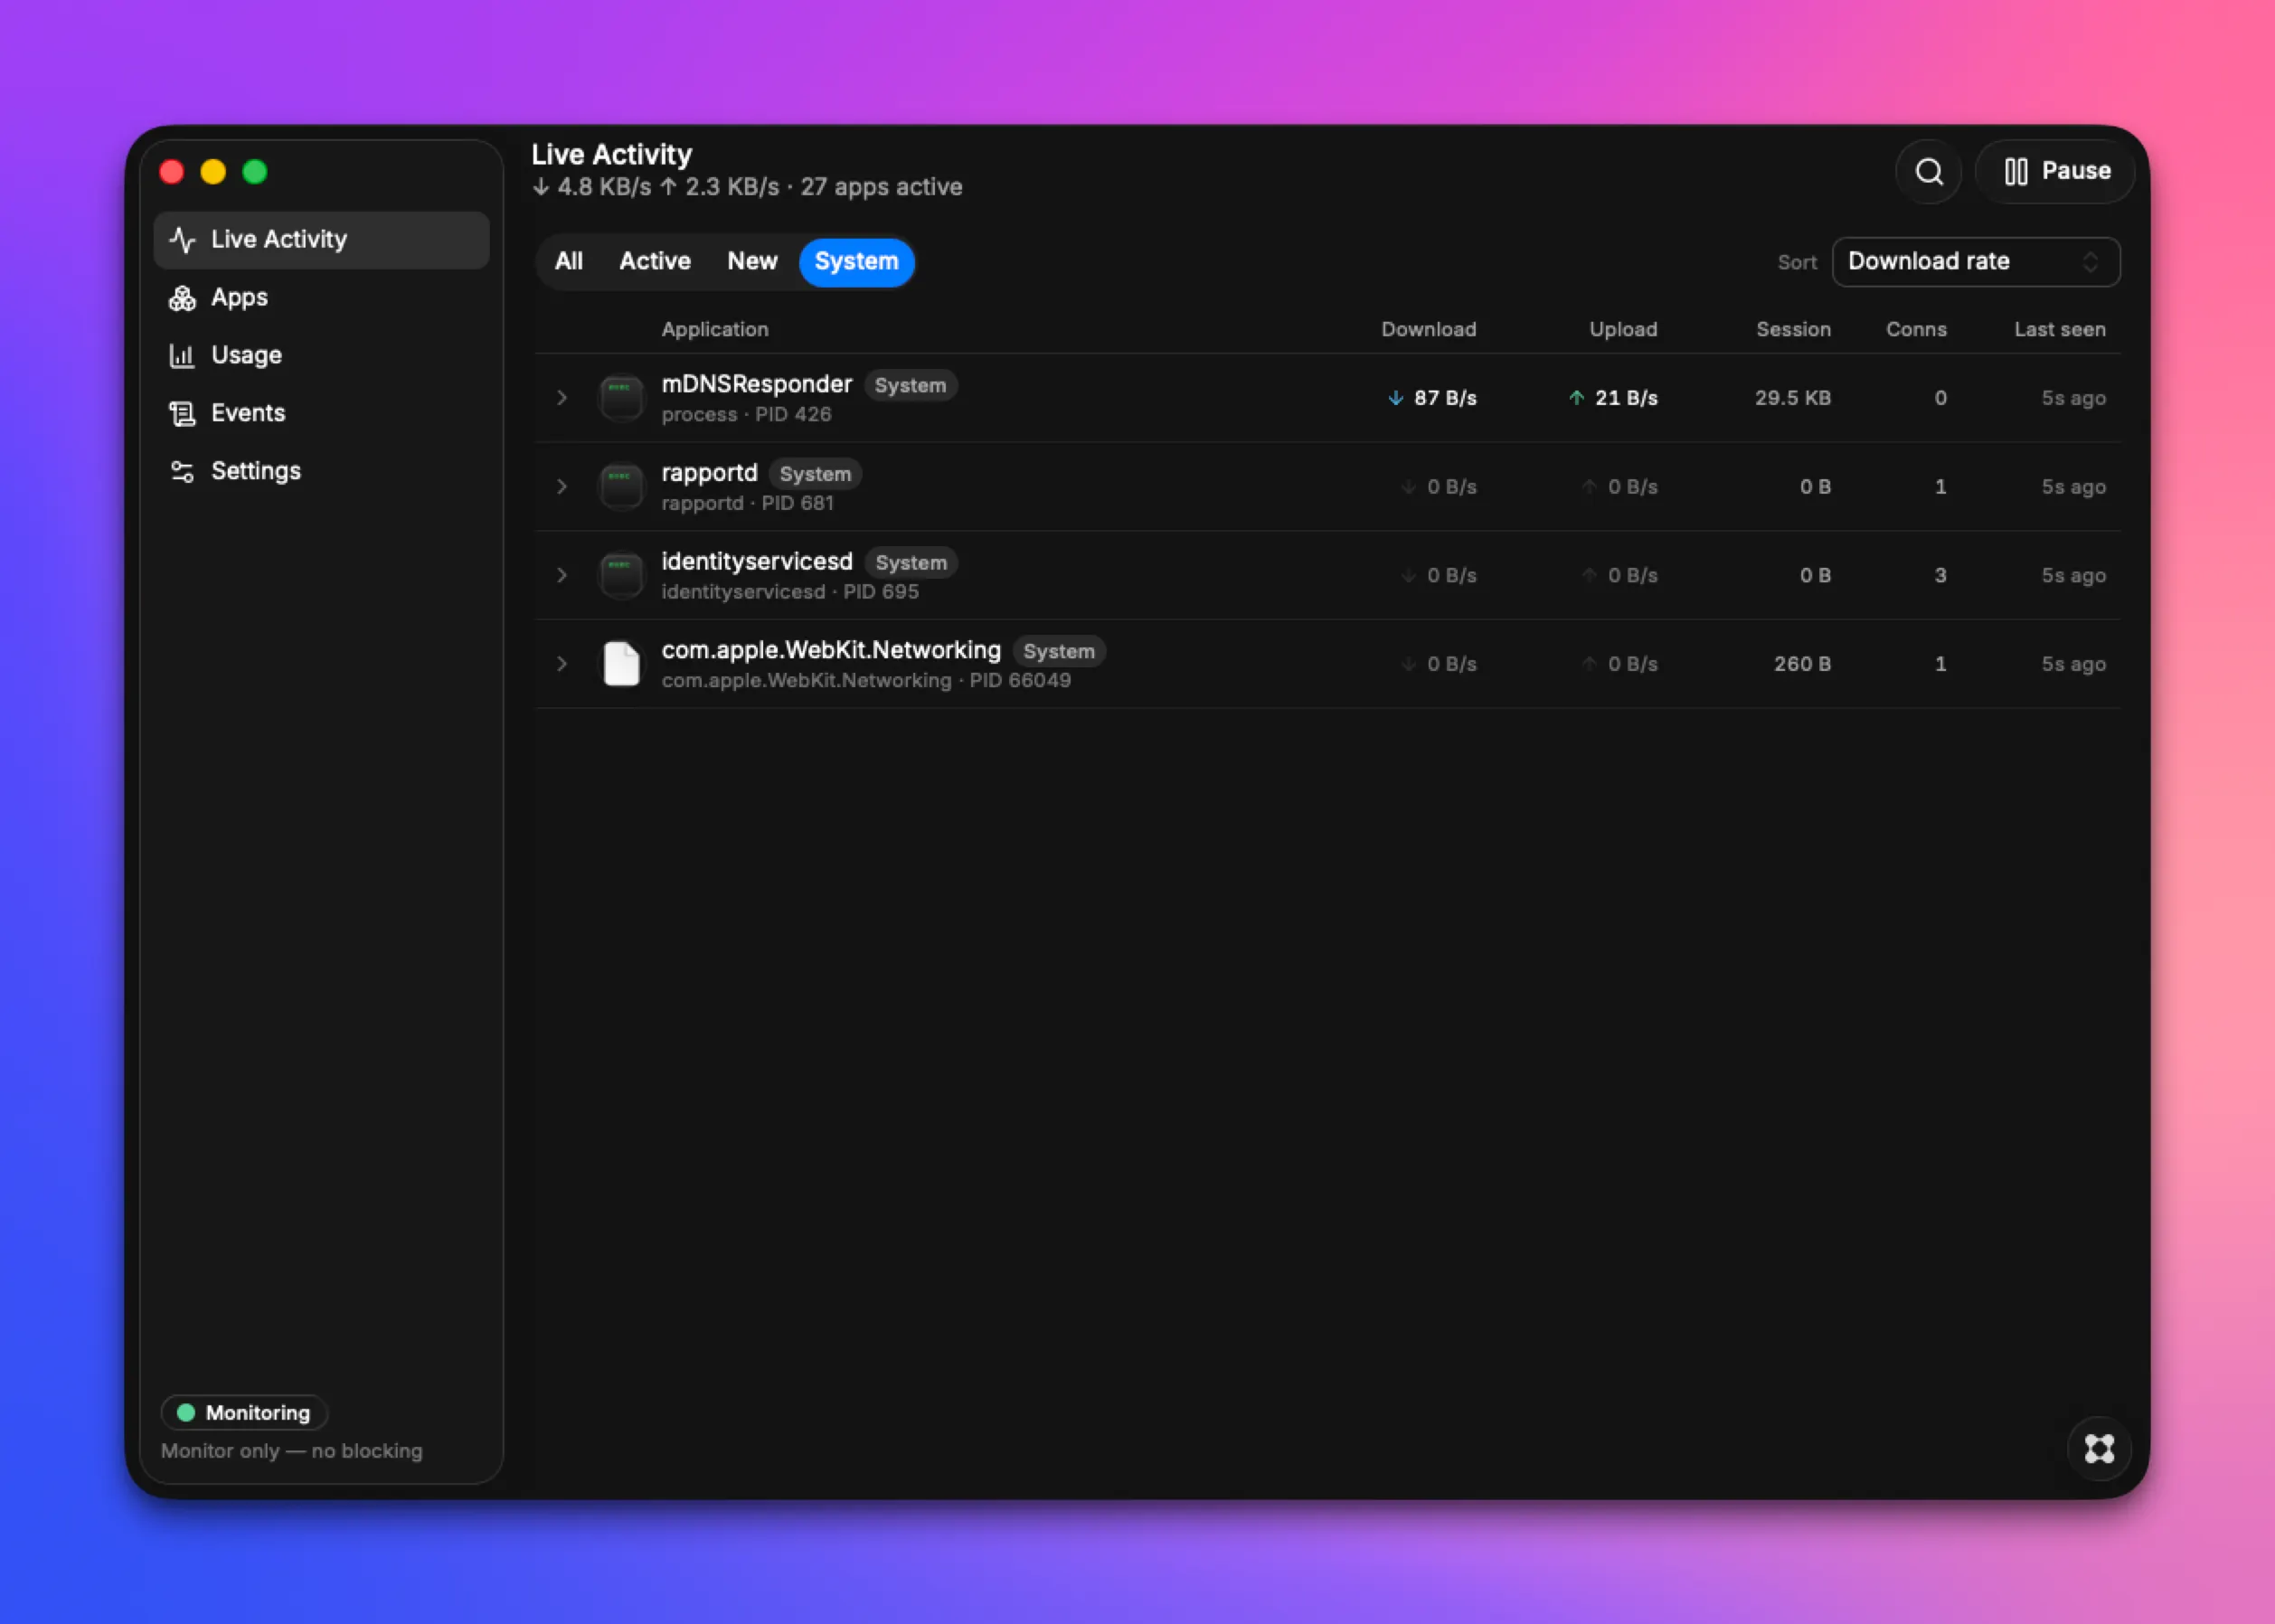
Task: Click the 260 B session value
Action: [x=1802, y=665]
